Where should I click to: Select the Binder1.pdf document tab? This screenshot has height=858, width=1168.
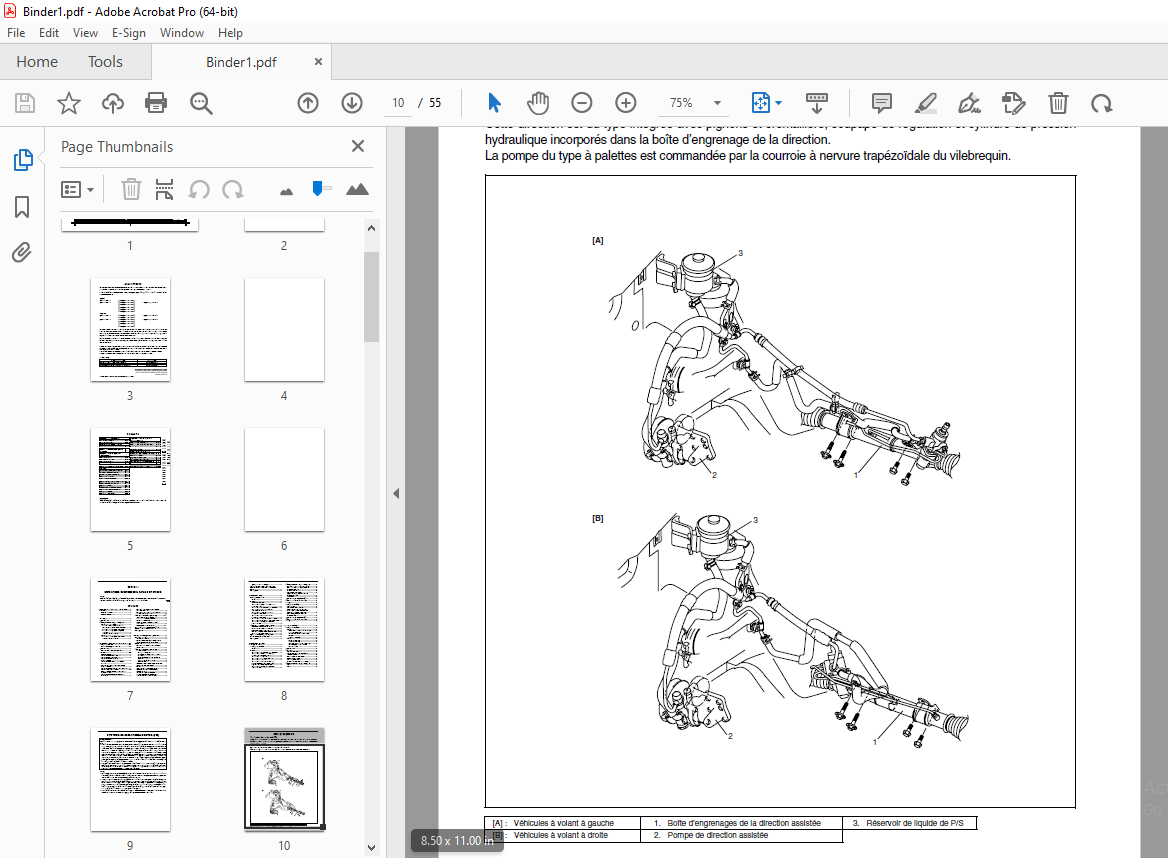coord(241,62)
